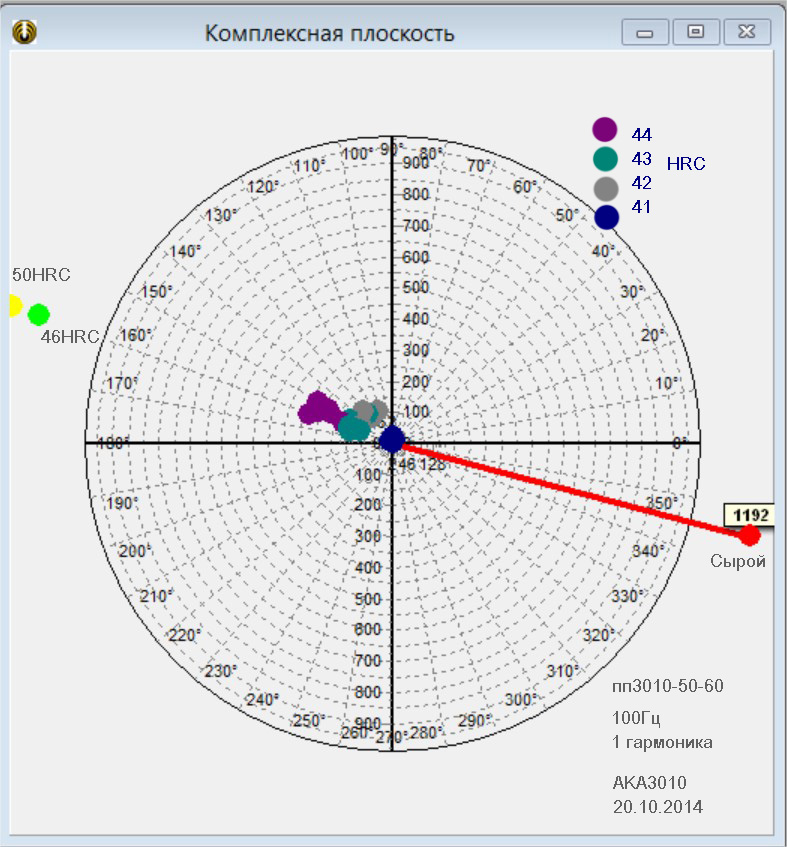Click the dark blue point at the origin

coord(392,439)
